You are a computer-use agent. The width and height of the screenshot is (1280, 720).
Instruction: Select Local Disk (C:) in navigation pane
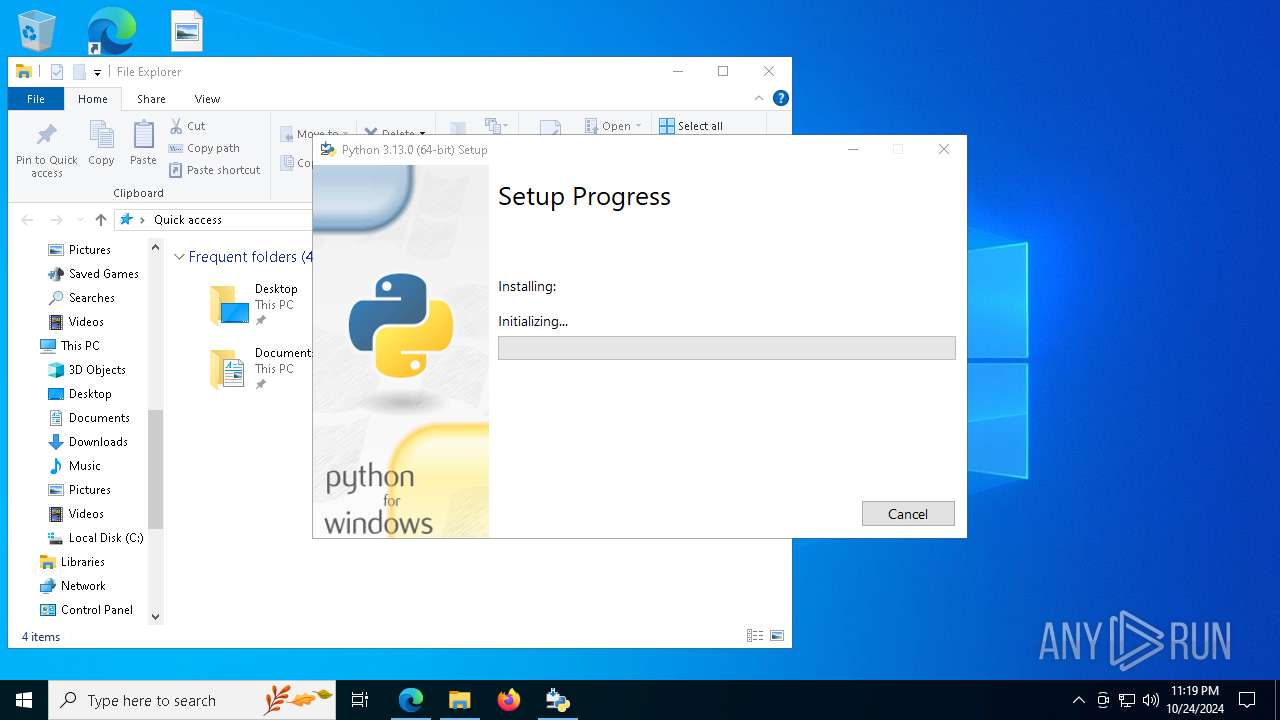tap(95, 538)
